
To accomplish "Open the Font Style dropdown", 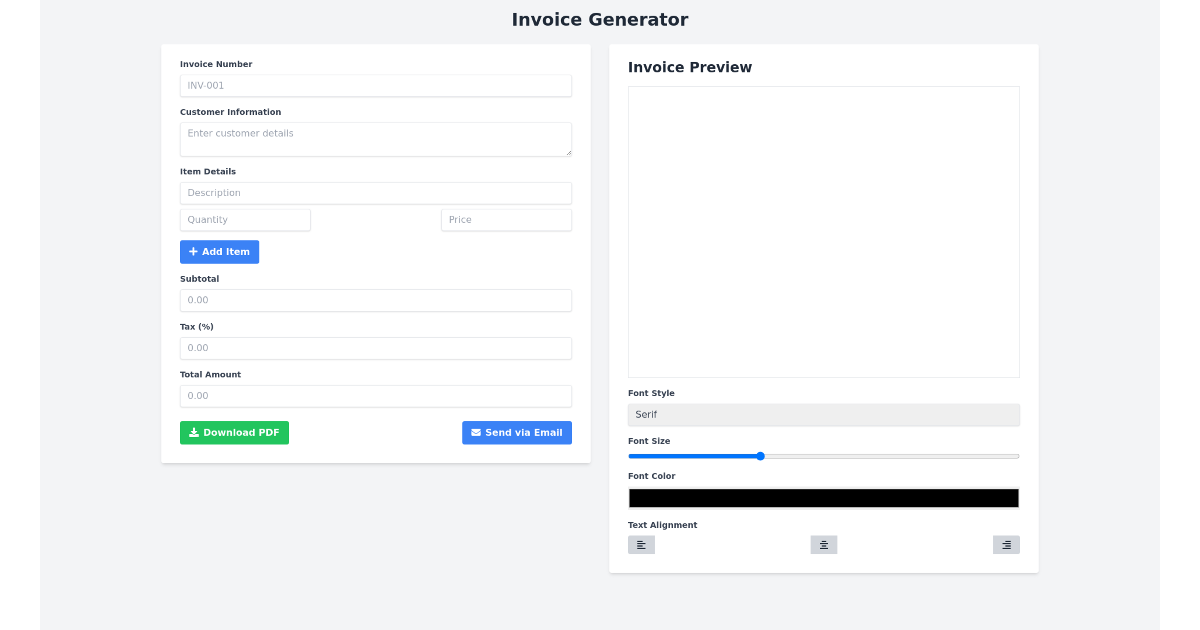I will (x=823, y=414).
